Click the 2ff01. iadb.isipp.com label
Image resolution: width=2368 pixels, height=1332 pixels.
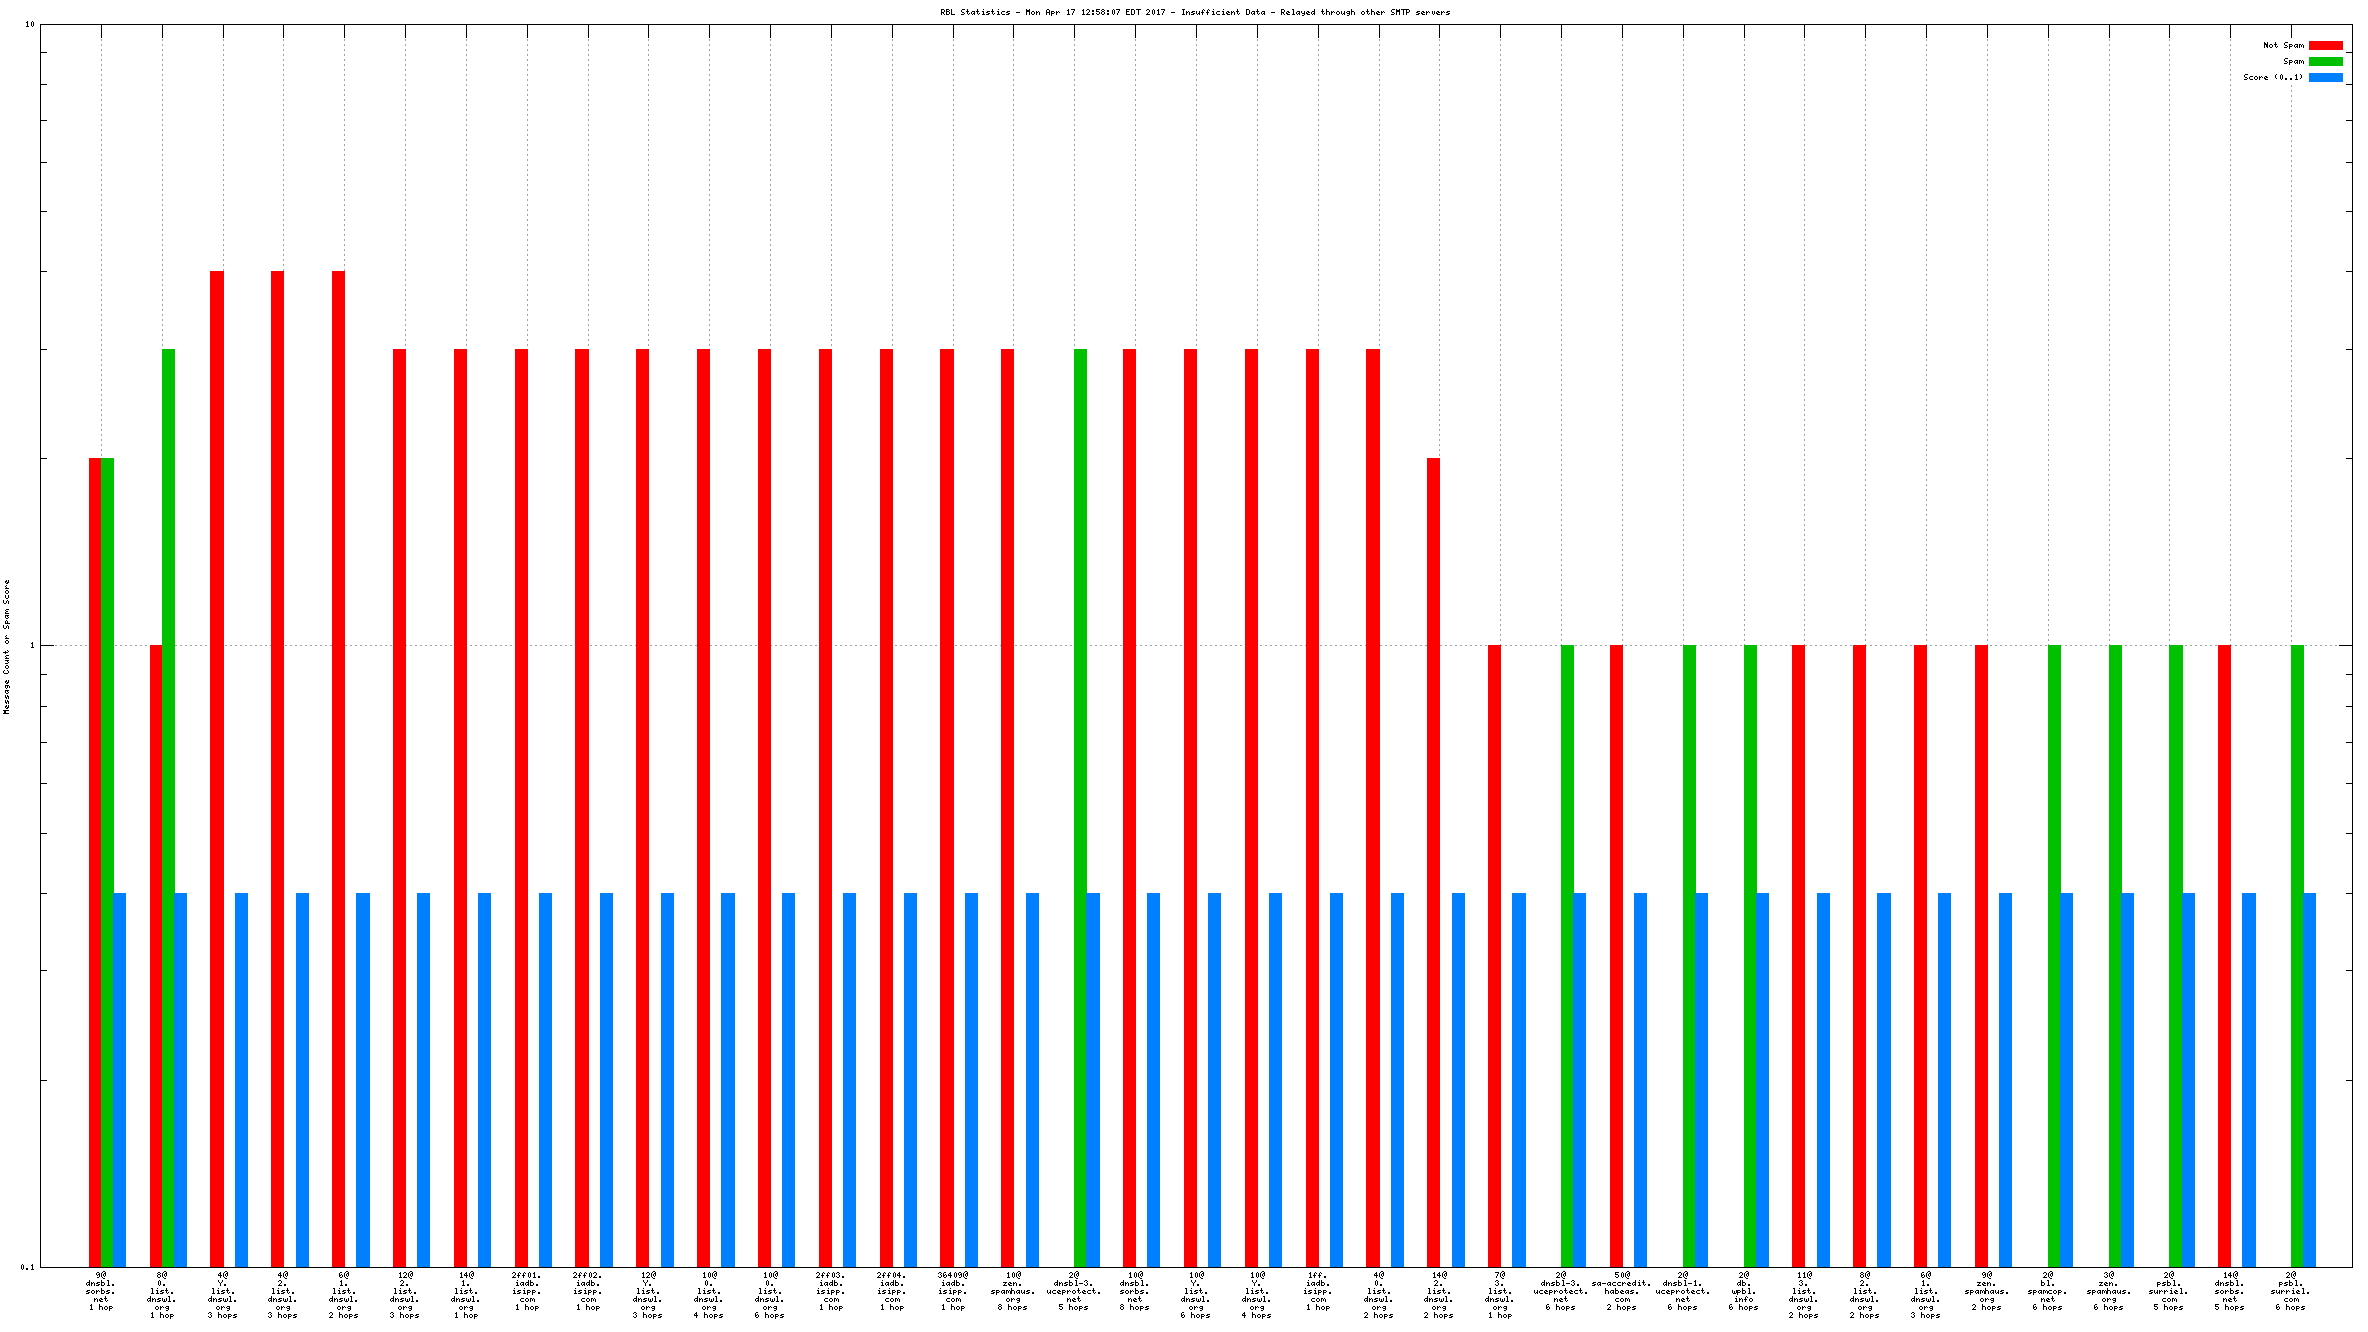tap(526, 1291)
